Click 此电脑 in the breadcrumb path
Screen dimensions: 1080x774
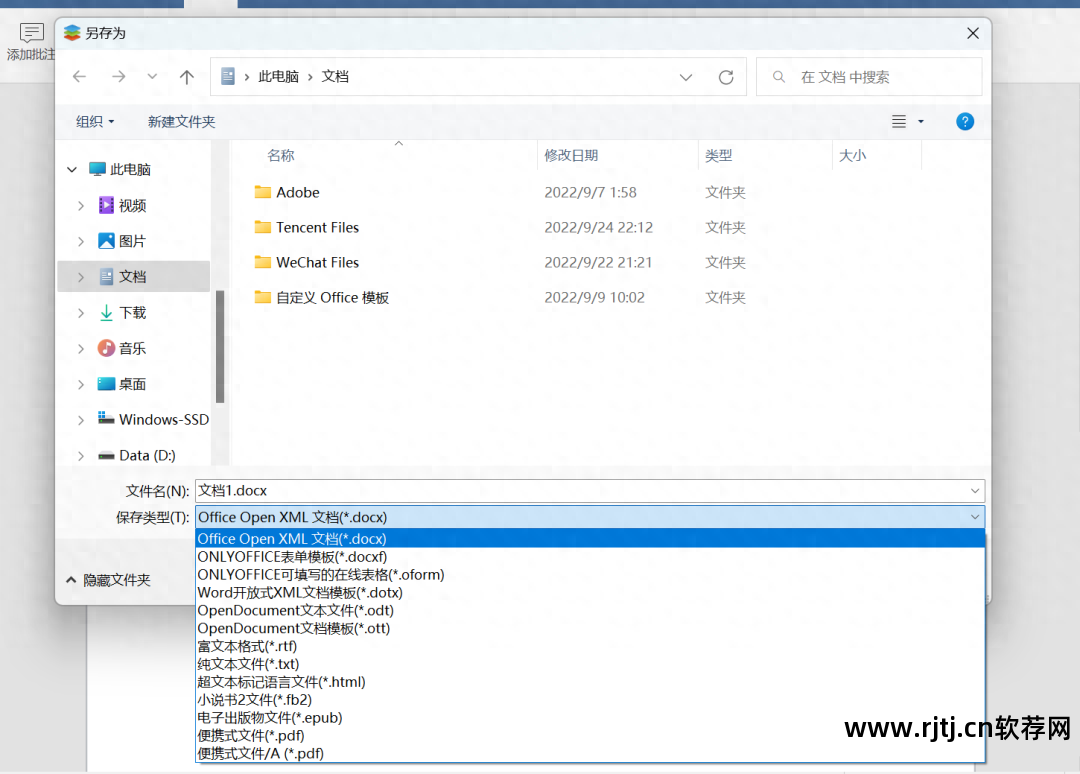point(277,75)
